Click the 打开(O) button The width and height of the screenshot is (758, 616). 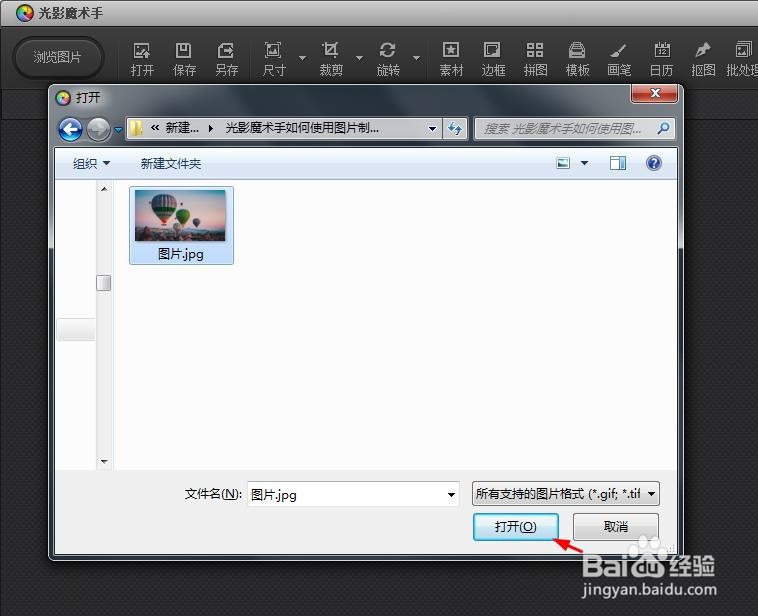coord(516,527)
